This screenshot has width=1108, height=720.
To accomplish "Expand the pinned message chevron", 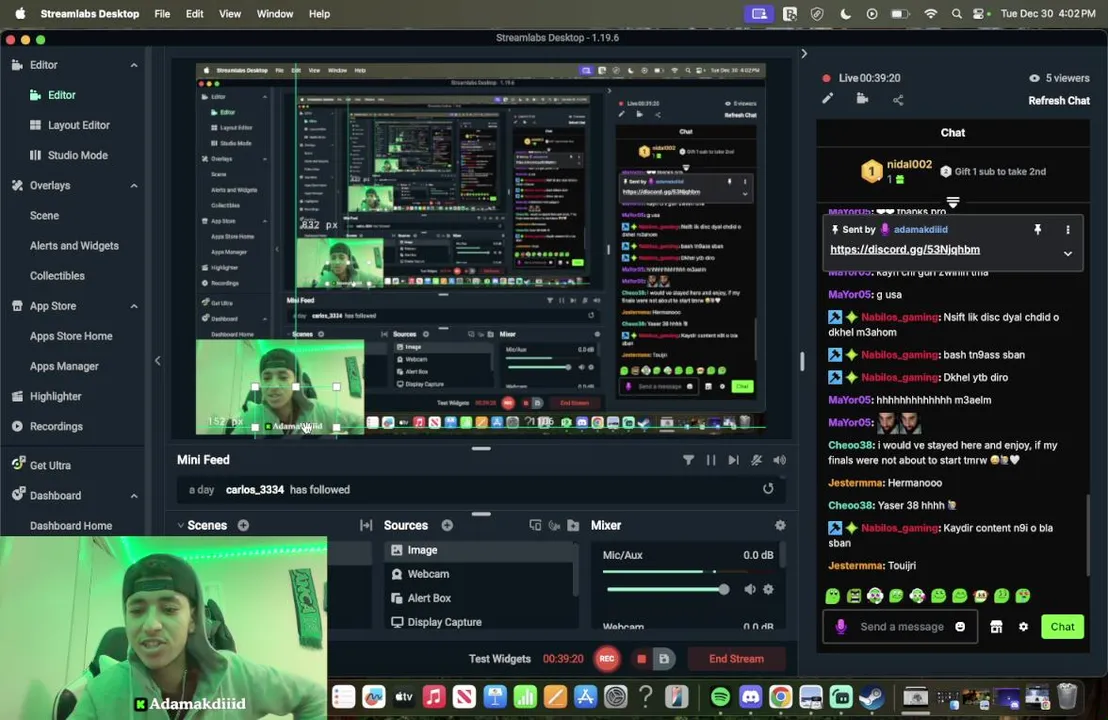I will click(1068, 254).
